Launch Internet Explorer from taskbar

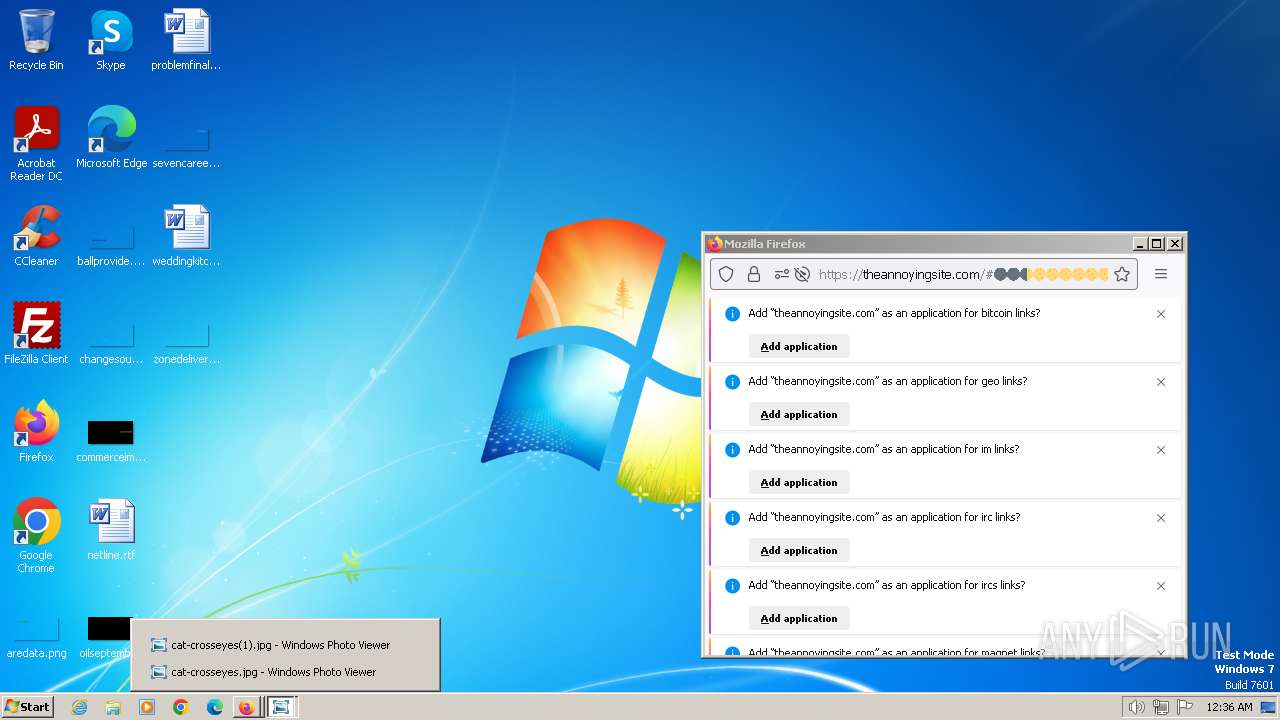[x=79, y=707]
